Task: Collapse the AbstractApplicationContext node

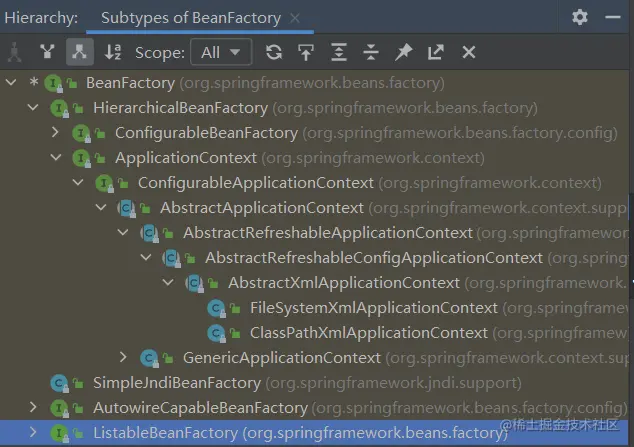Action: tap(101, 207)
